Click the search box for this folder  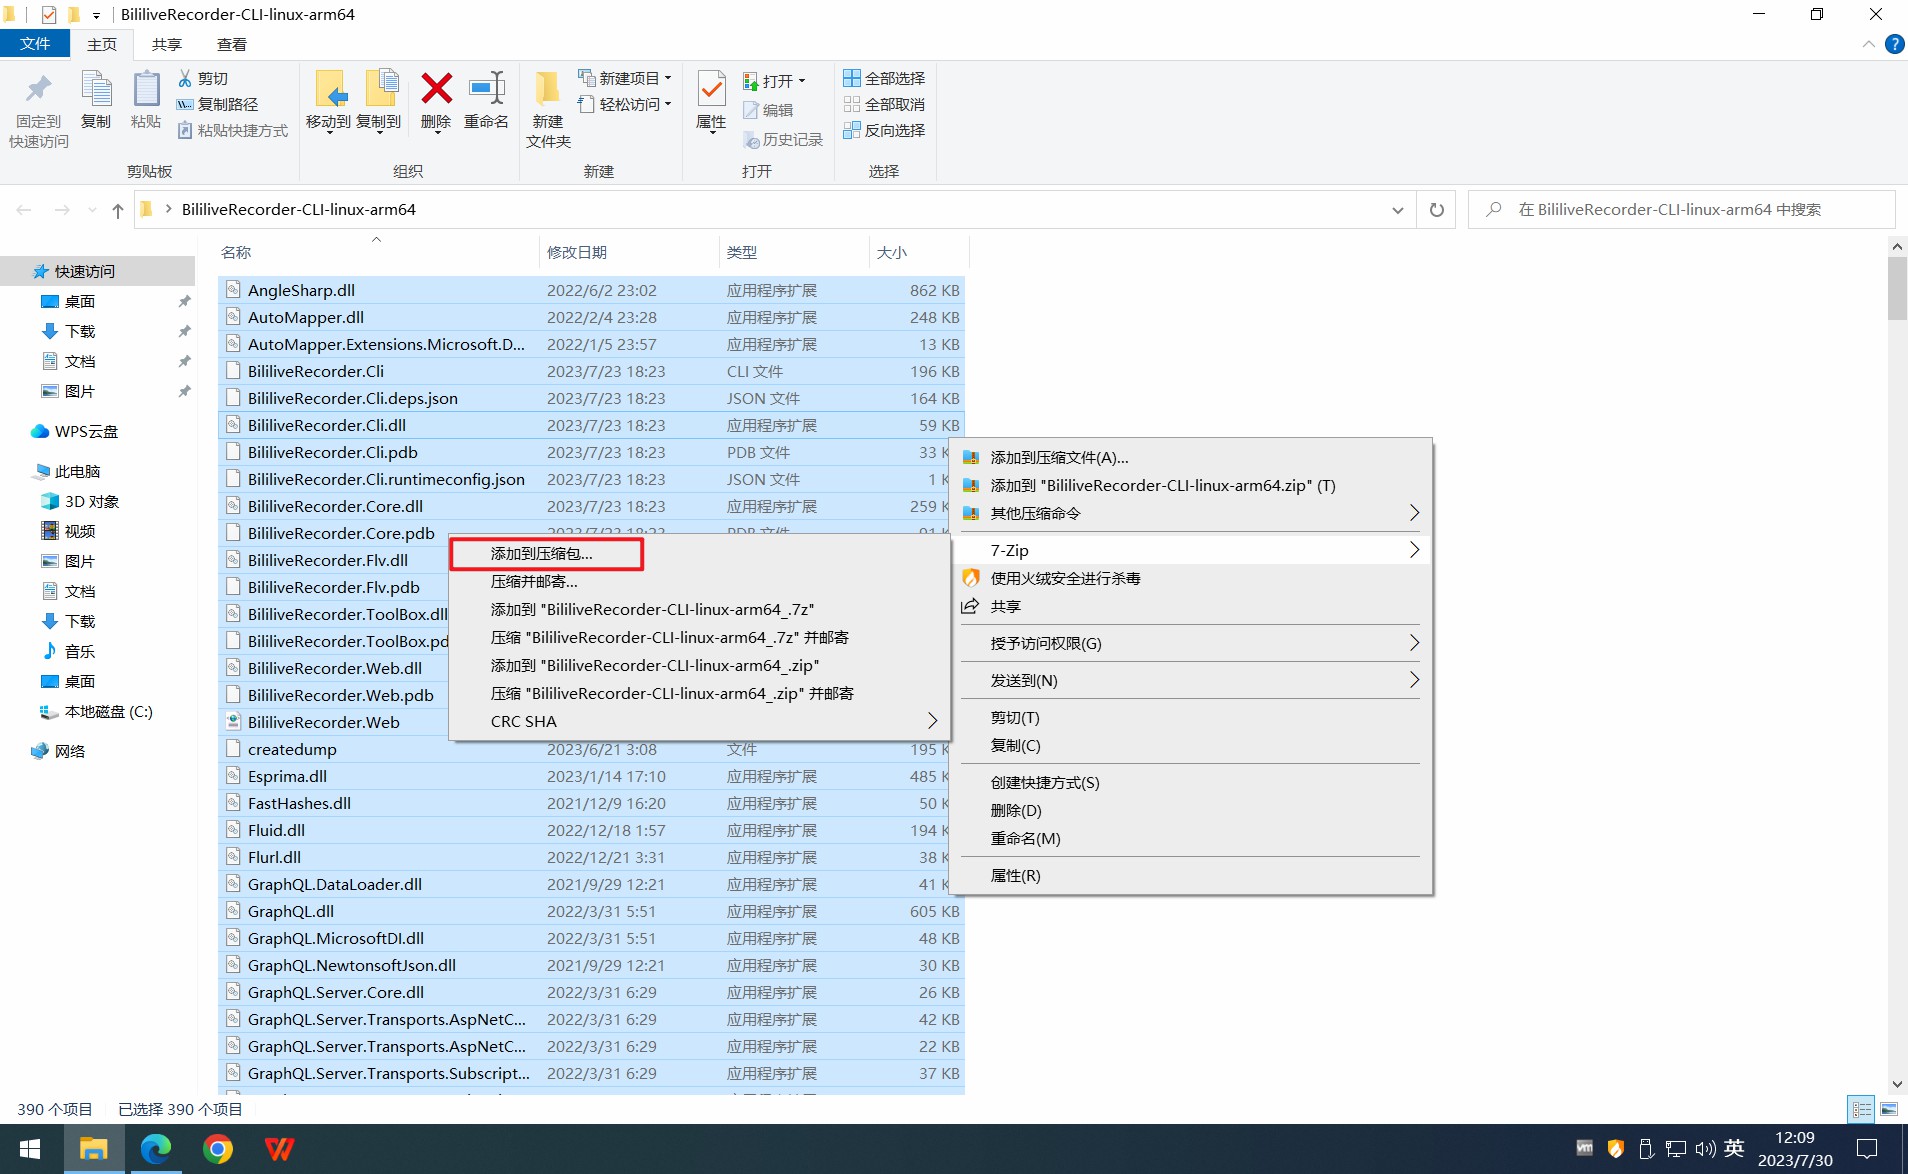coord(1680,210)
